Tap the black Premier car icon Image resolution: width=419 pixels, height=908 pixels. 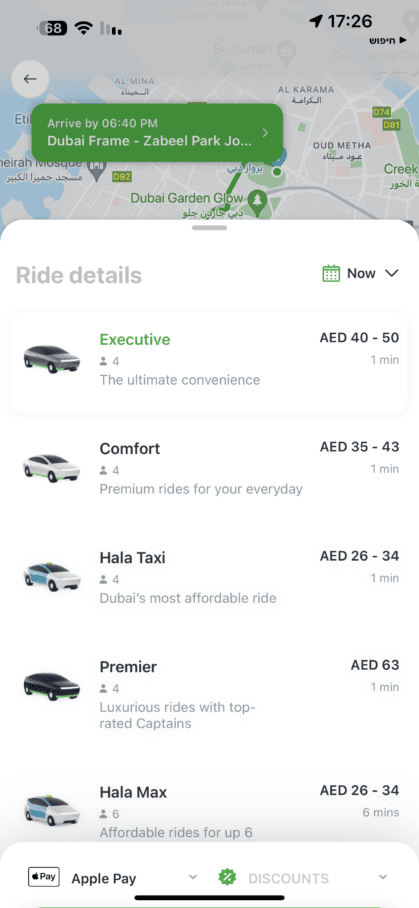tap(52, 686)
